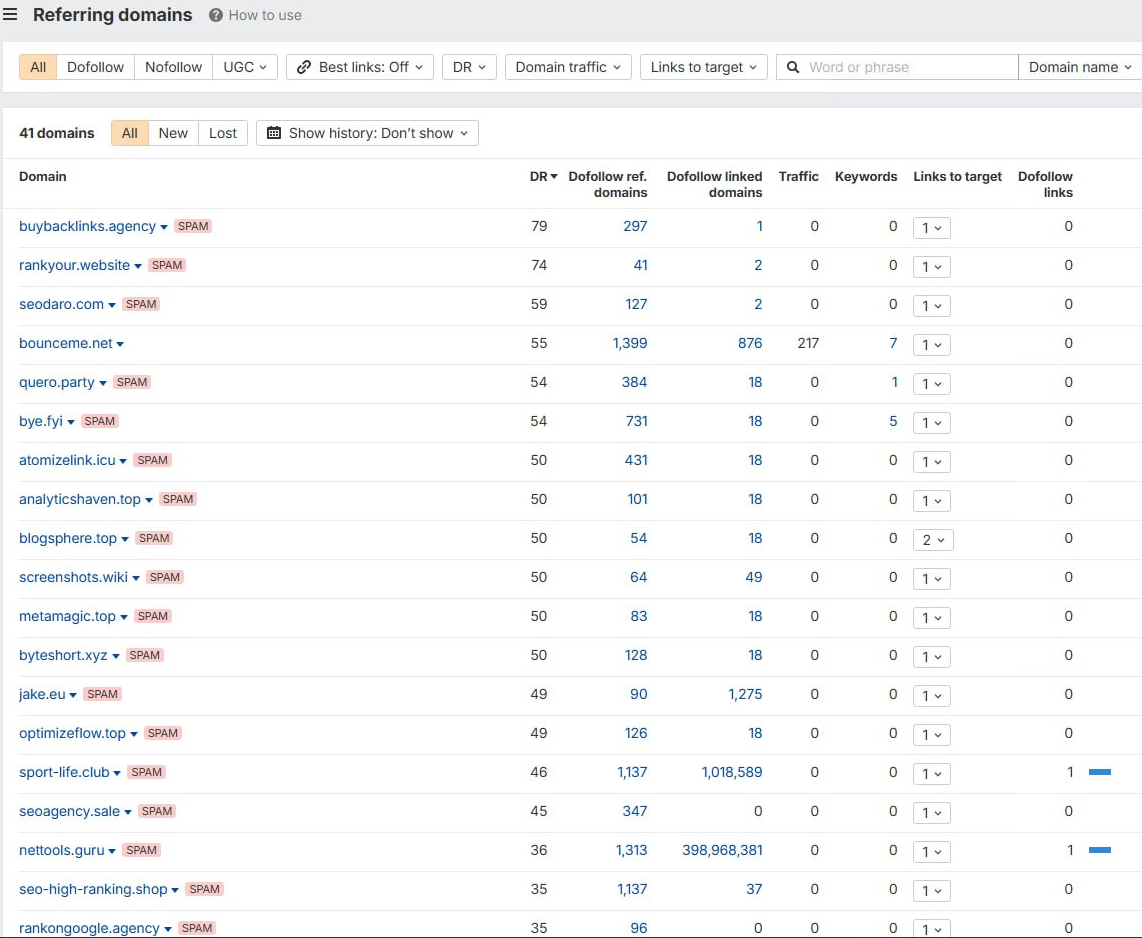The height and width of the screenshot is (938, 1142).
Task: Show New domains only
Action: coord(173,133)
